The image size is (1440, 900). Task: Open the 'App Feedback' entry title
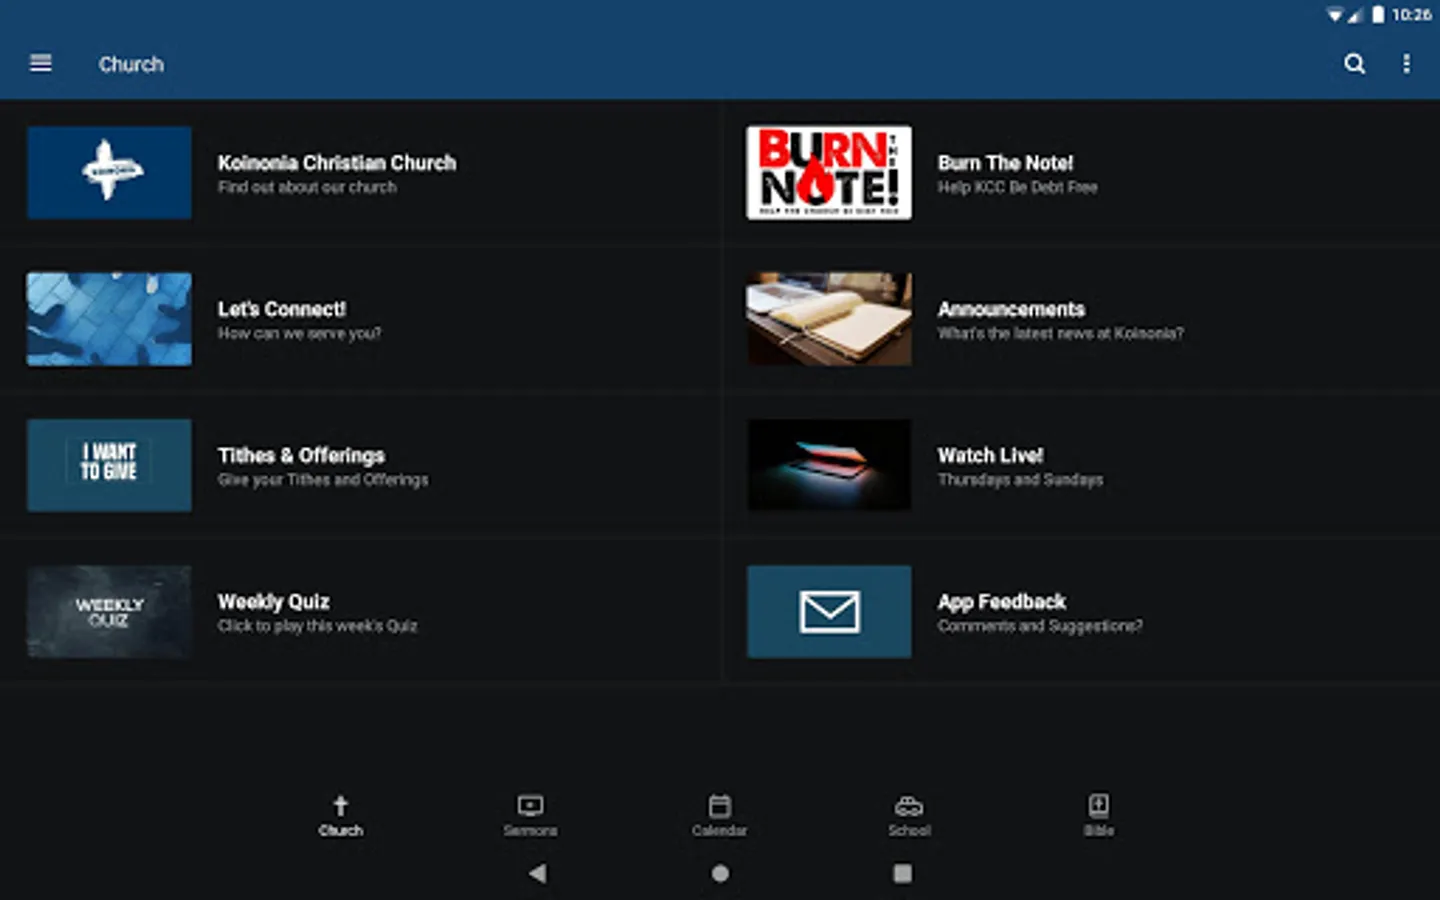[1001, 601]
